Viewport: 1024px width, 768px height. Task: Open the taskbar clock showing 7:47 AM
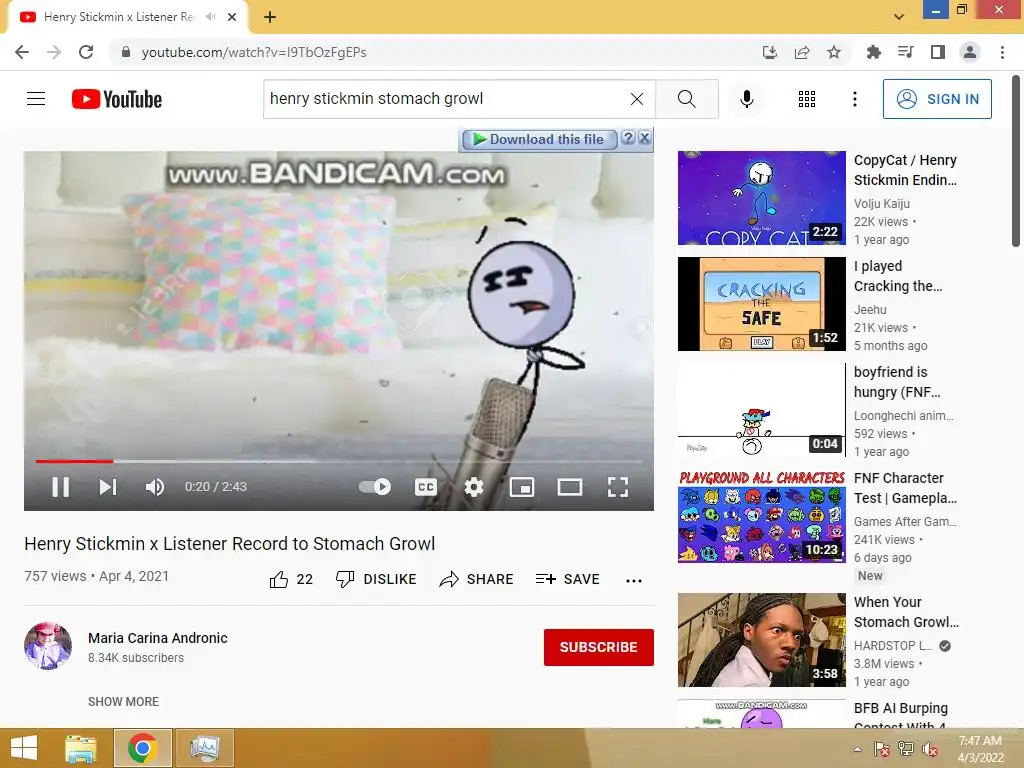(980, 749)
